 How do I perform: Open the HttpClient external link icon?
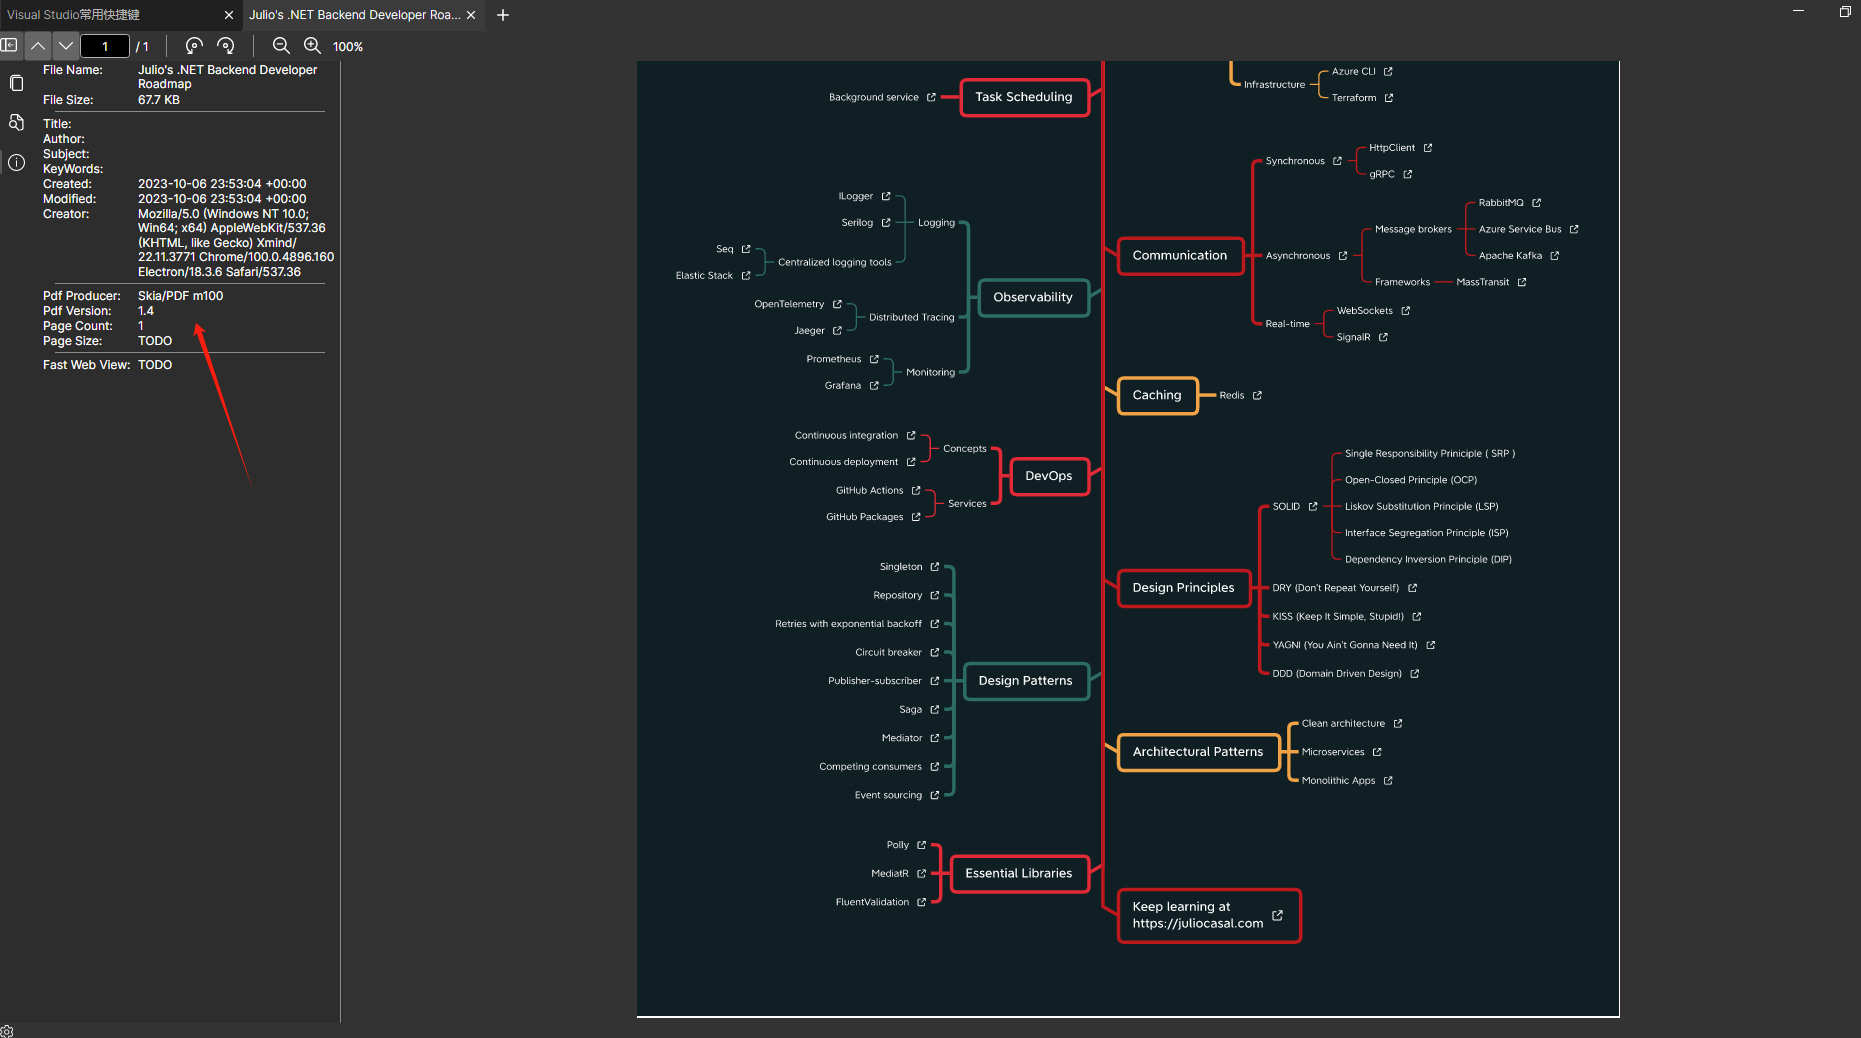point(1428,148)
